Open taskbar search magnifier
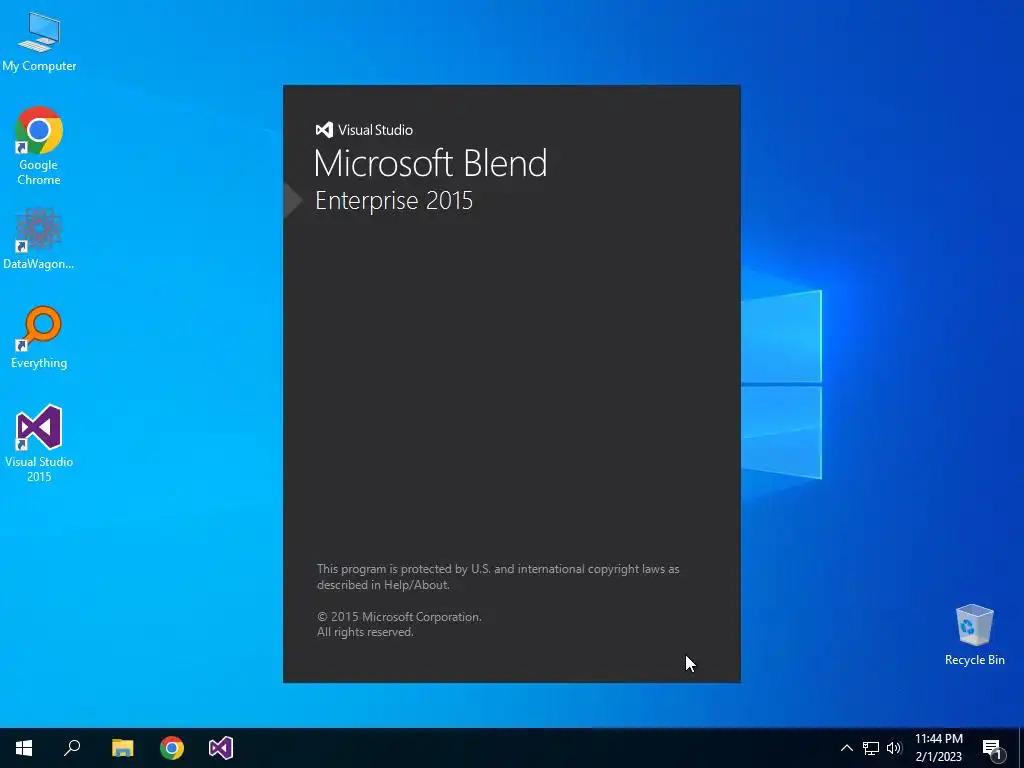Image resolution: width=1024 pixels, height=768 pixels. click(x=72, y=748)
